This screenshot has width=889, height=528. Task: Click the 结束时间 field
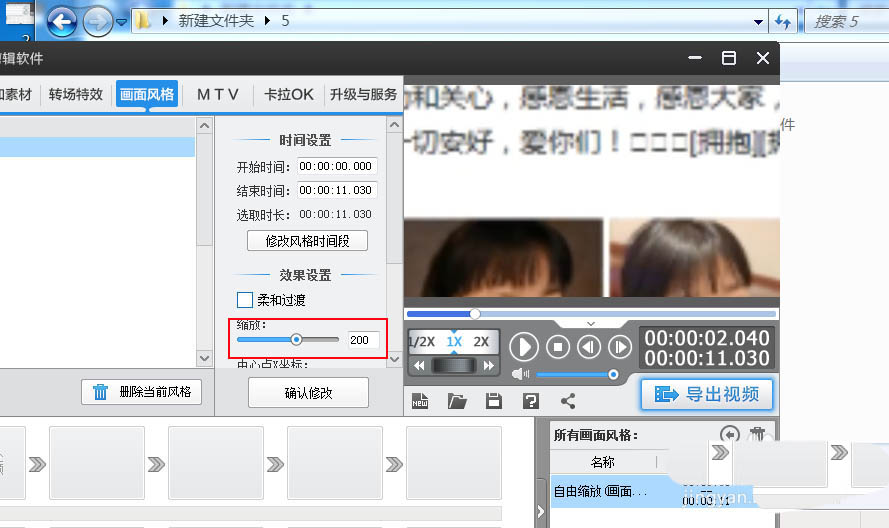337,190
